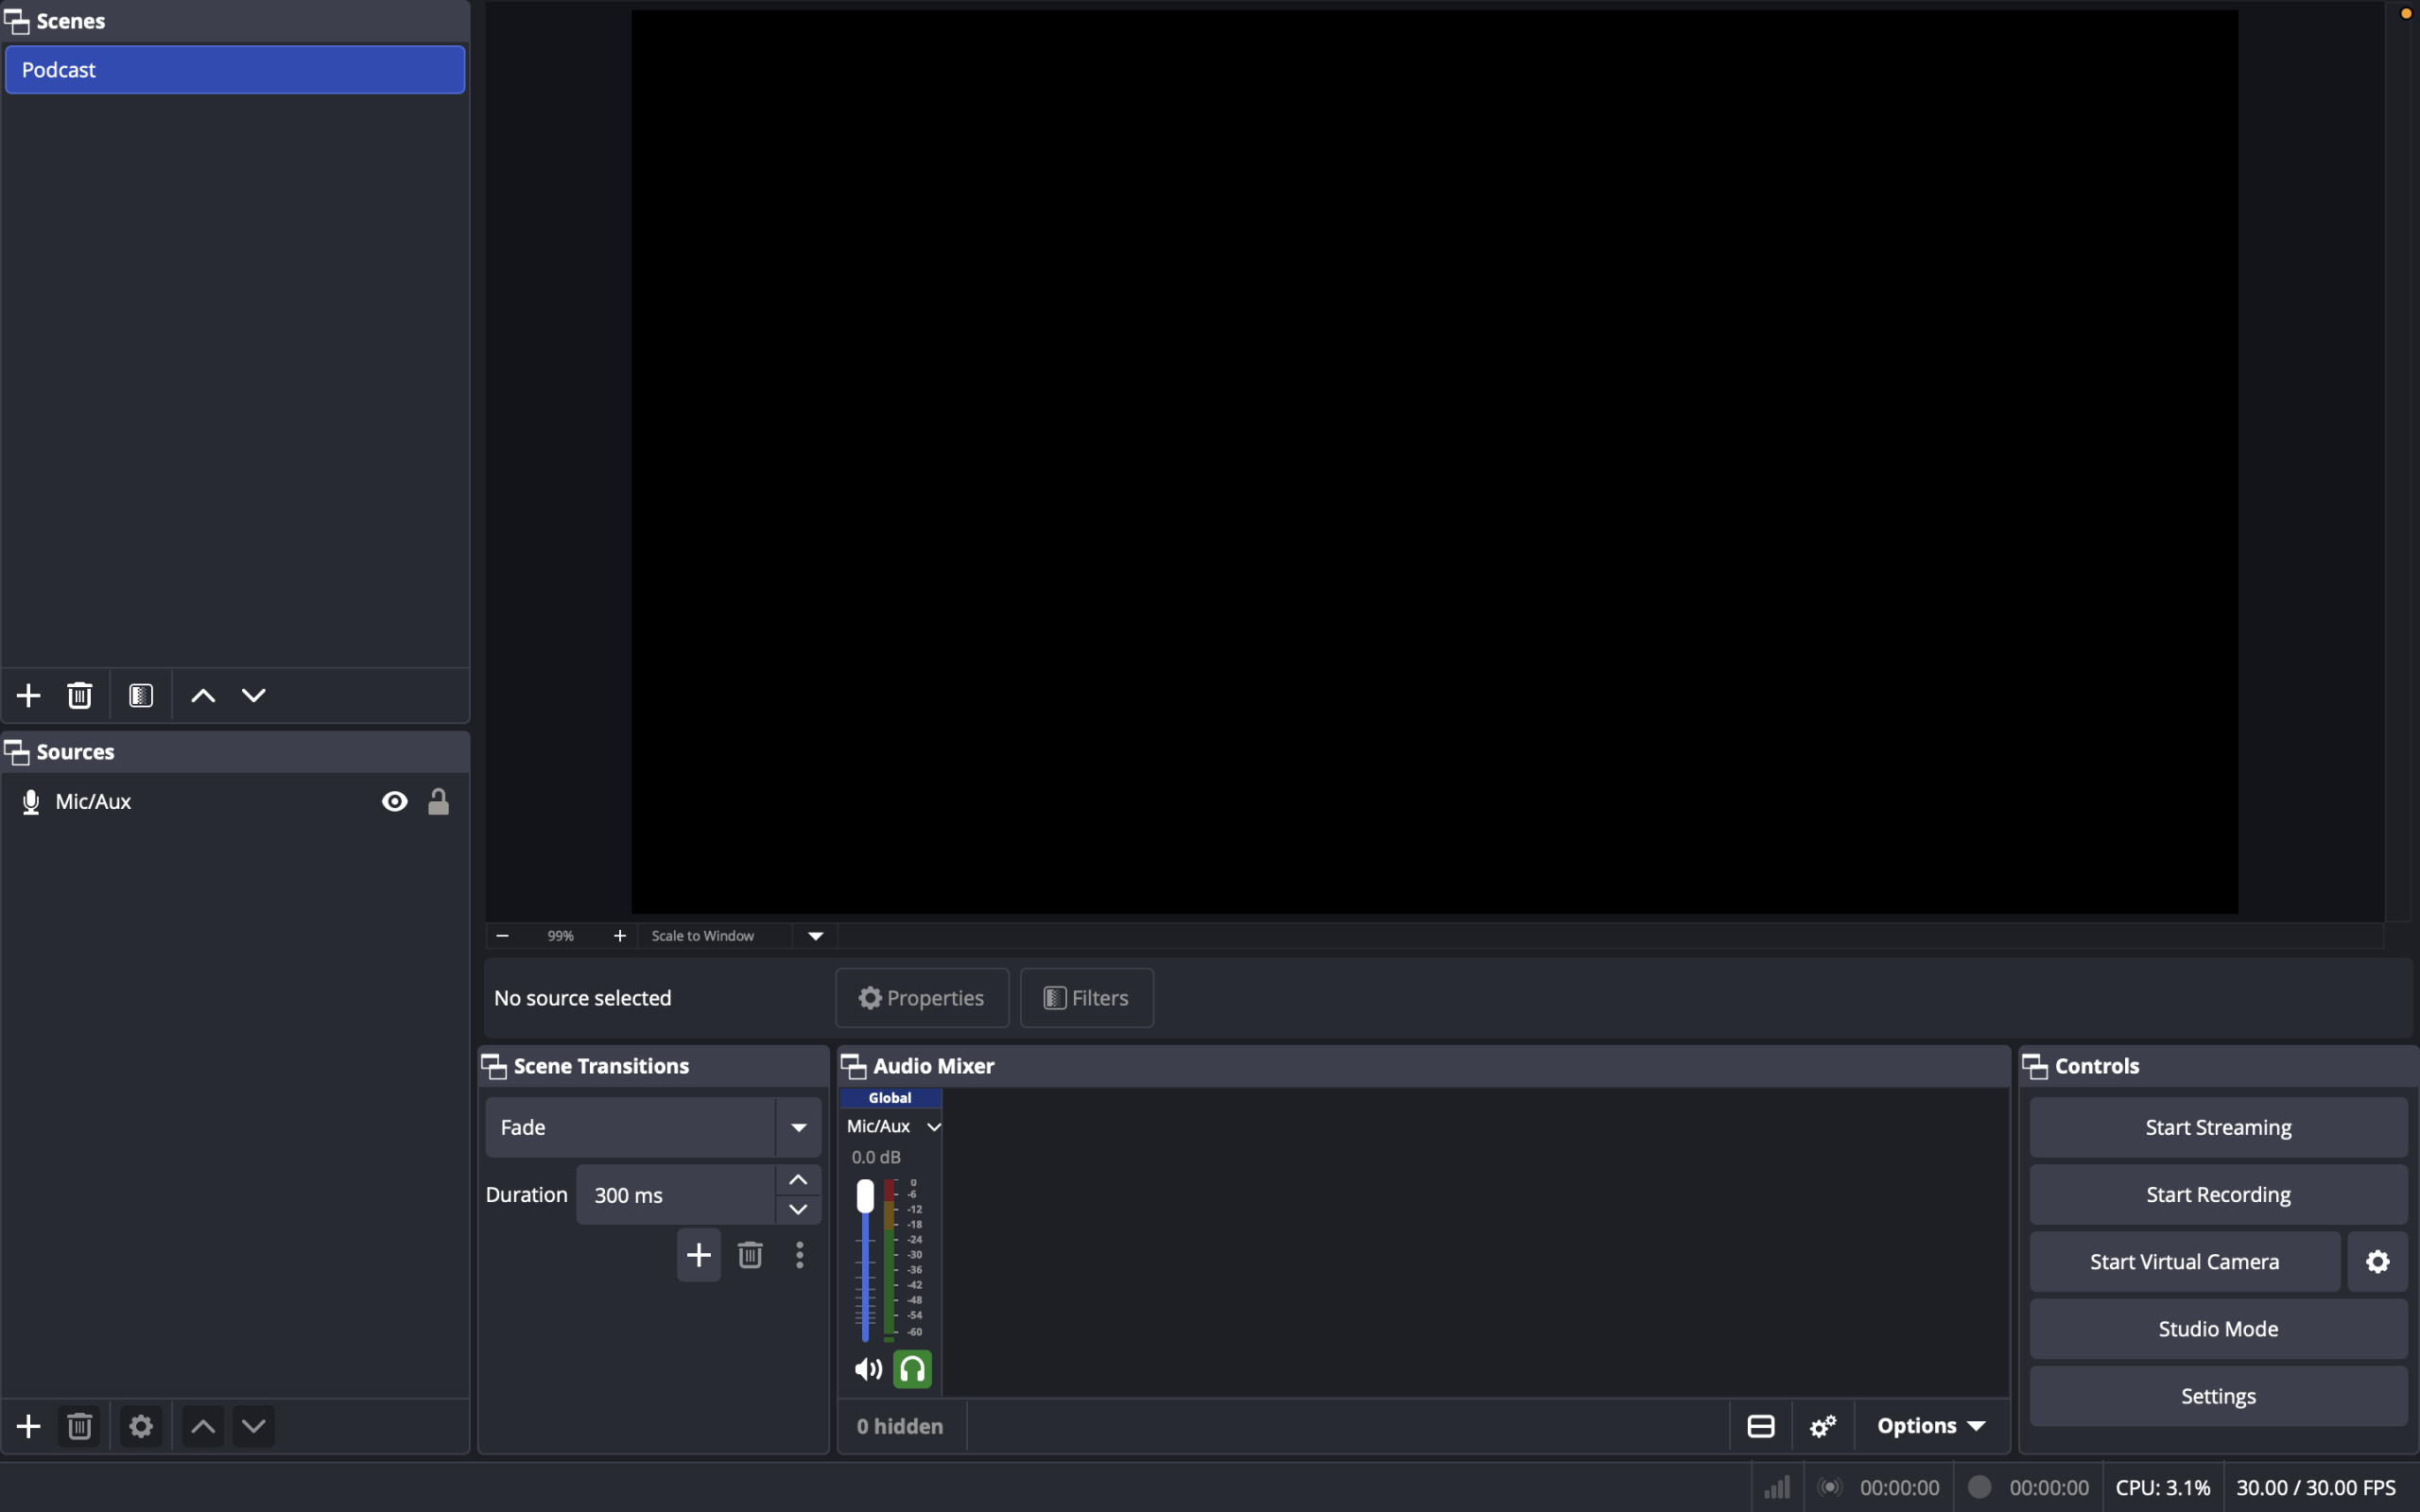Add a configurable transition with plus
The height and width of the screenshot is (1512, 2420).
coord(699,1255)
